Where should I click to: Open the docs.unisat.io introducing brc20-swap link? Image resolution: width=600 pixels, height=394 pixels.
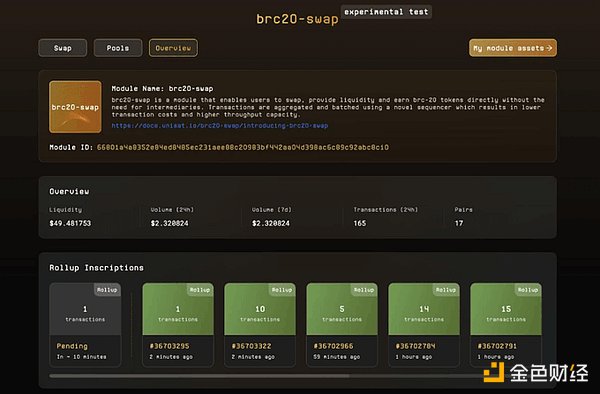[220, 125]
